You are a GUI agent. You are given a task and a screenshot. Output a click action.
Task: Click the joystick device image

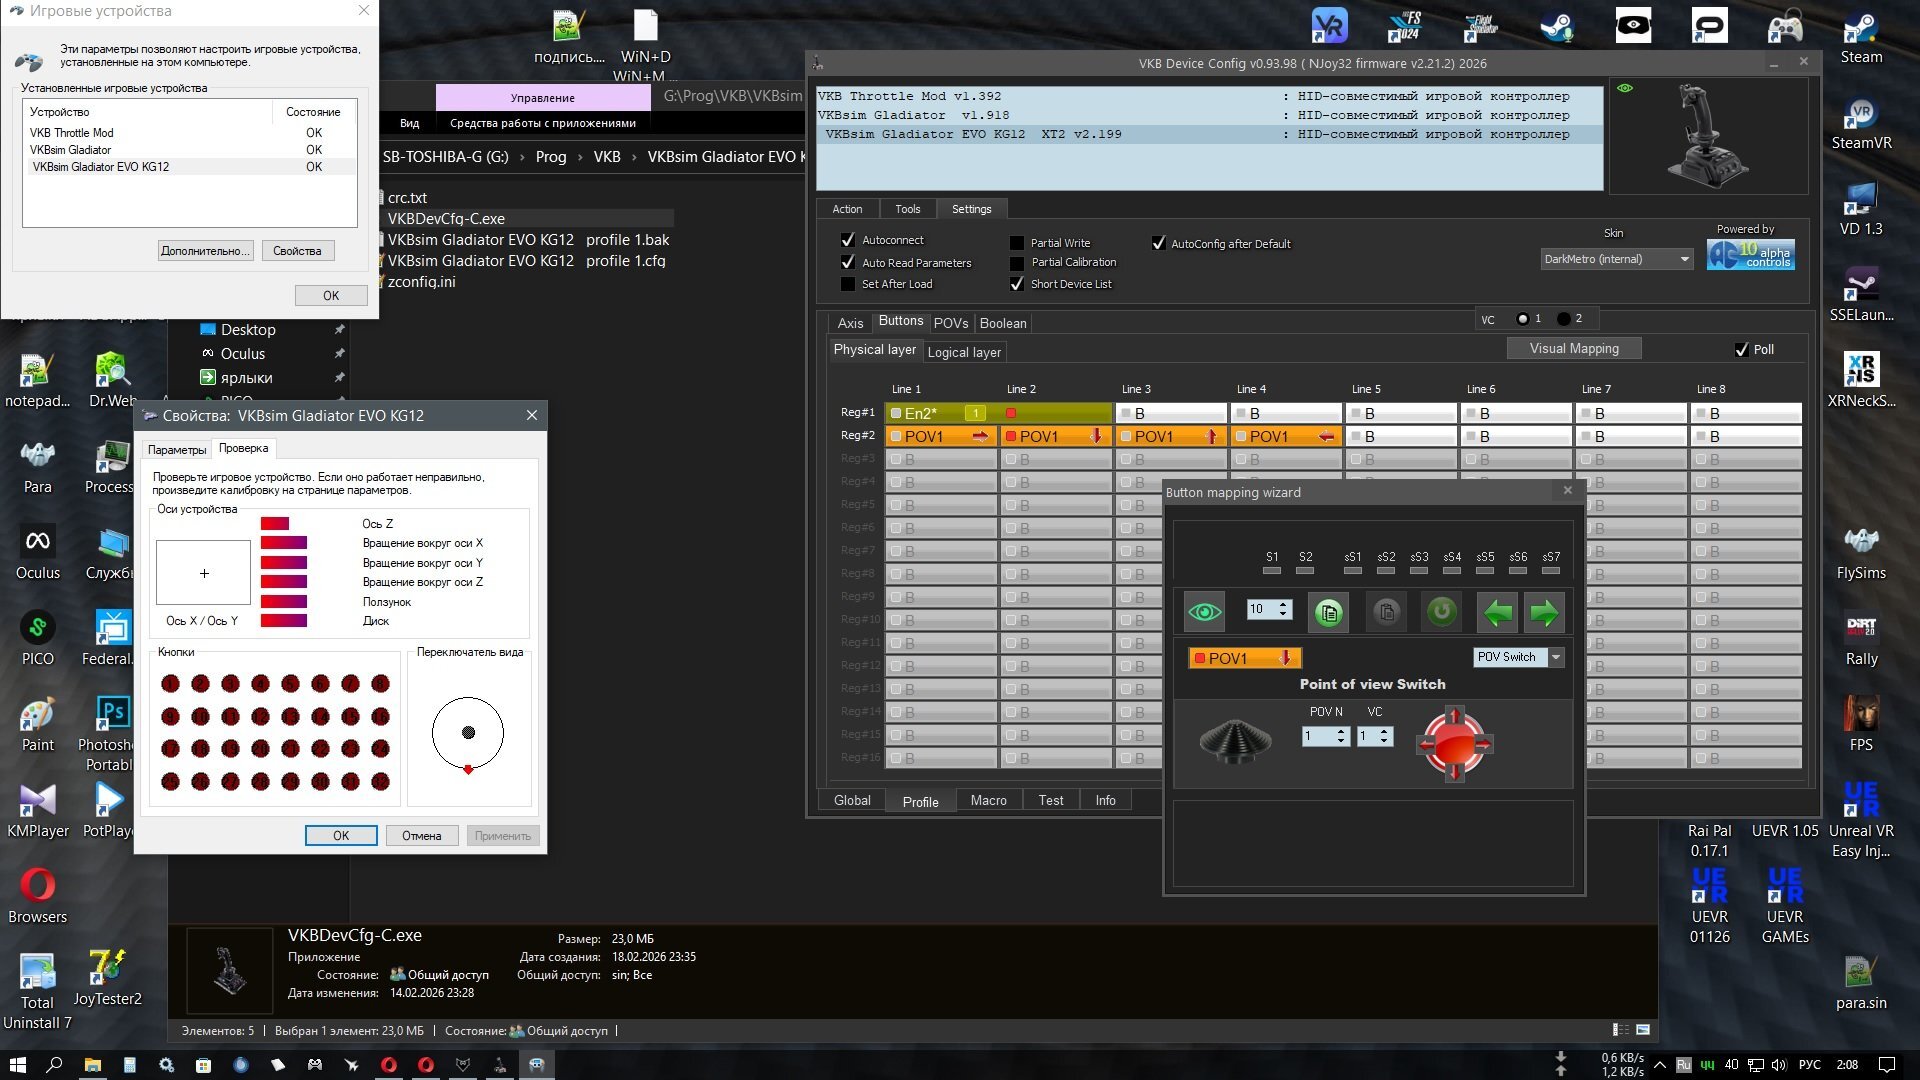(x=1706, y=136)
